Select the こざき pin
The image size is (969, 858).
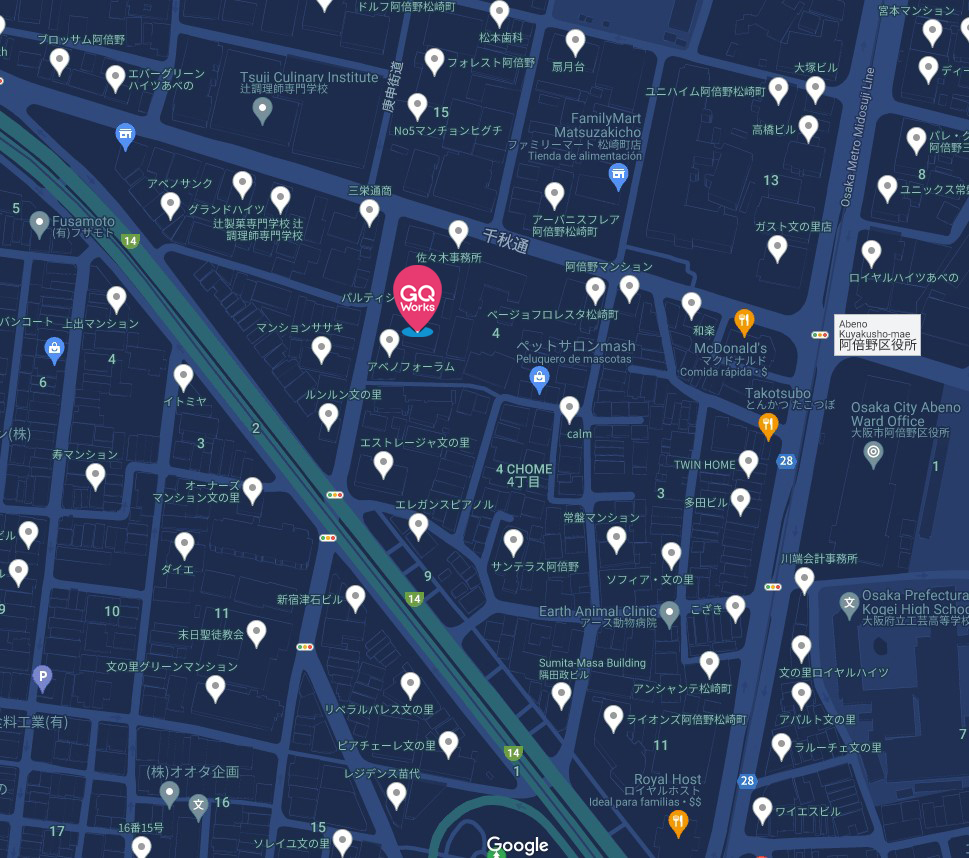tap(735, 609)
